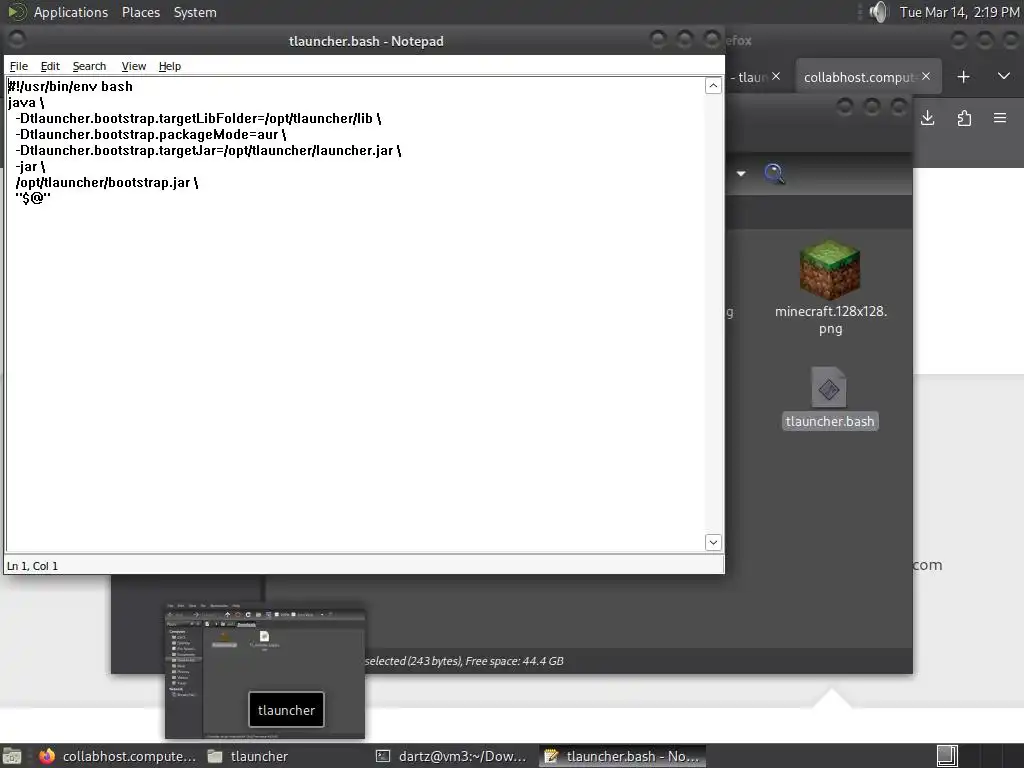Switch to Firefox collabhost taskbar button

pyautogui.click(x=116, y=756)
